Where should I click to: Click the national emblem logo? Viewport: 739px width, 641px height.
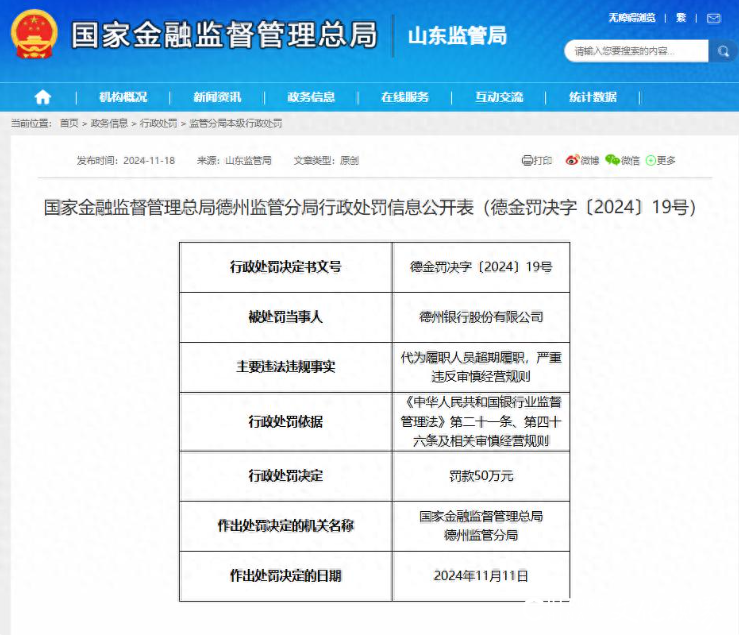(34, 34)
